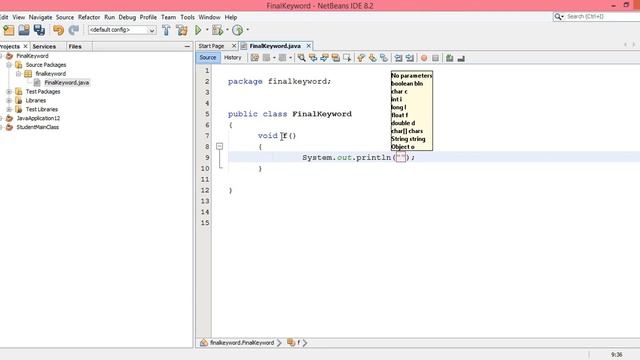Collapse code fold at line 8
The width and height of the screenshot is (640, 360).
(220, 146)
